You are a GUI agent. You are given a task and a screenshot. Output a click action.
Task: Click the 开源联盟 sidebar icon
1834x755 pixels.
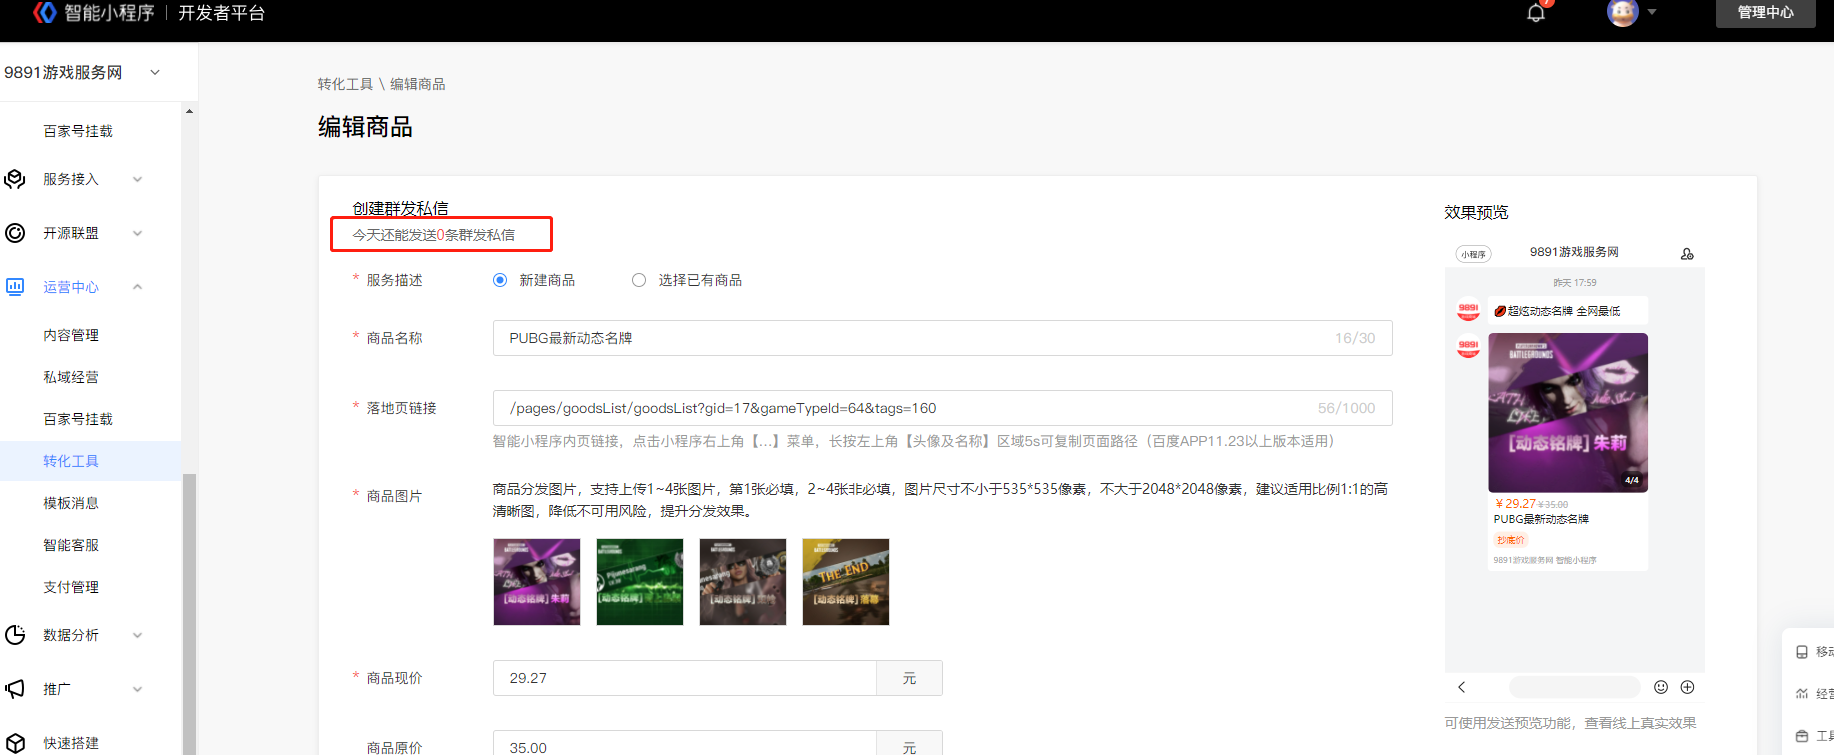click(15, 233)
